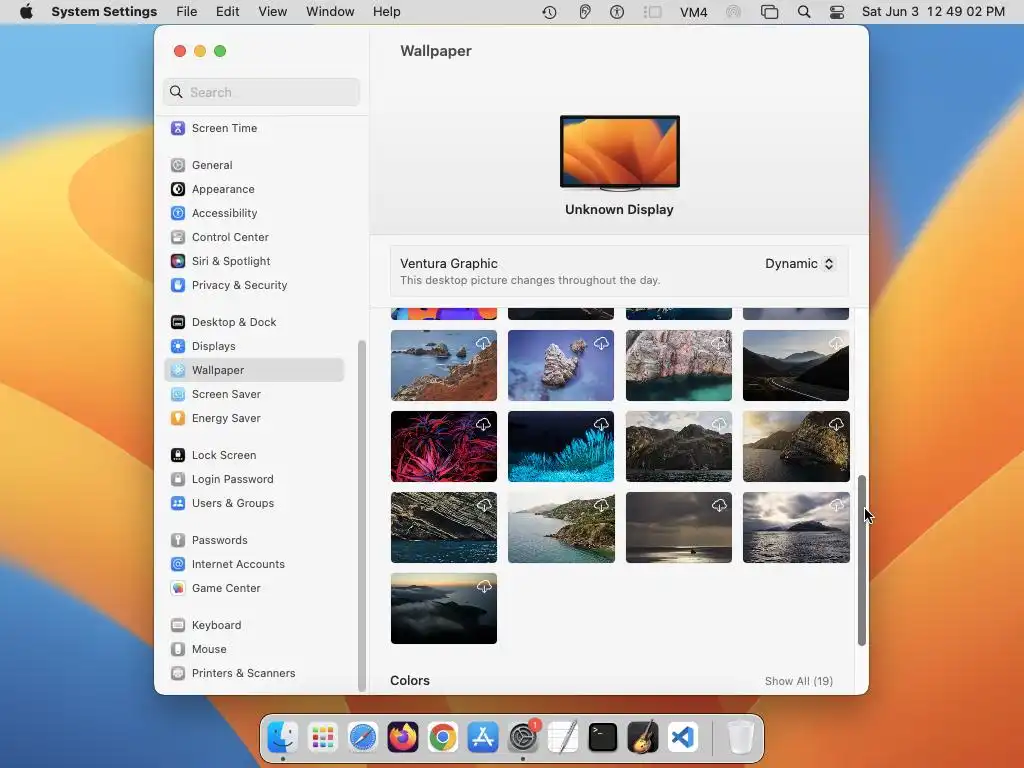Open Siri & Spotlight icon

[x=178, y=261]
